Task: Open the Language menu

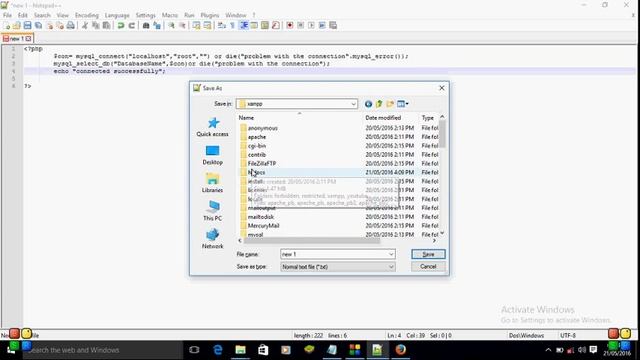Action: [117, 15]
